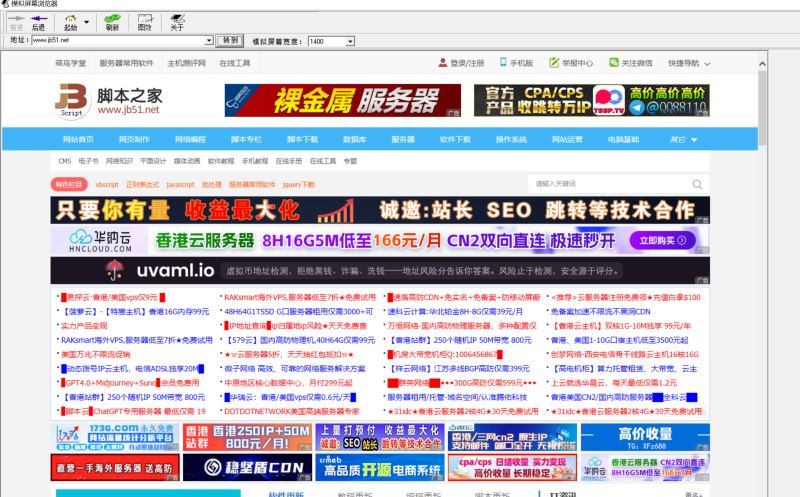The image size is (800, 497).
Task: Click the 稳坚盾CDN ad tile
Action: (x=247, y=467)
